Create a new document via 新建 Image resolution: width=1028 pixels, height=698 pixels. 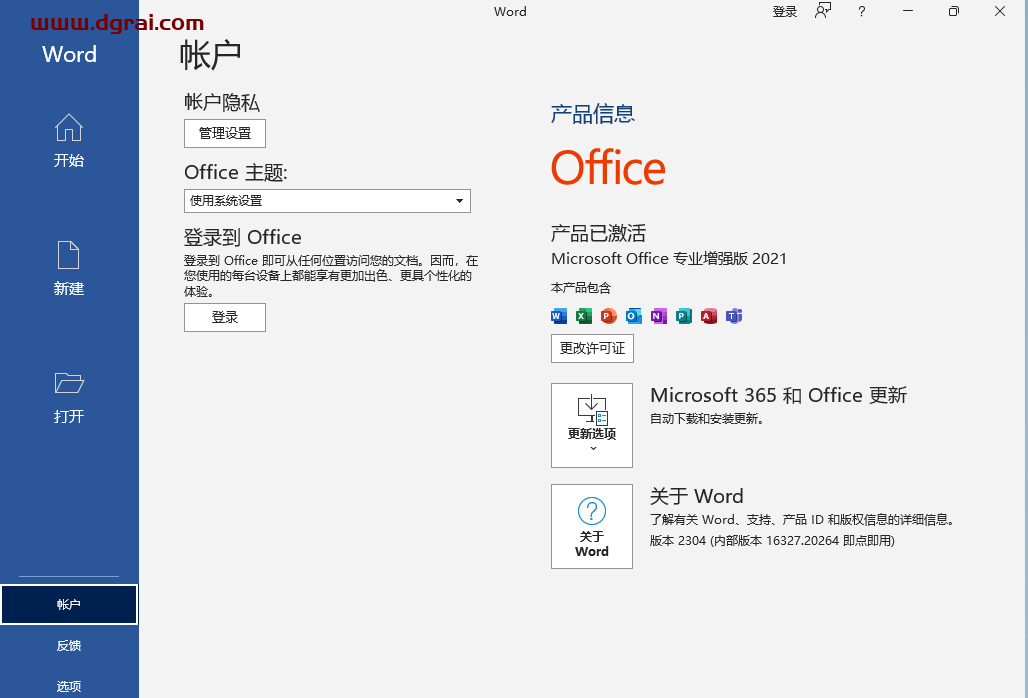tap(69, 269)
